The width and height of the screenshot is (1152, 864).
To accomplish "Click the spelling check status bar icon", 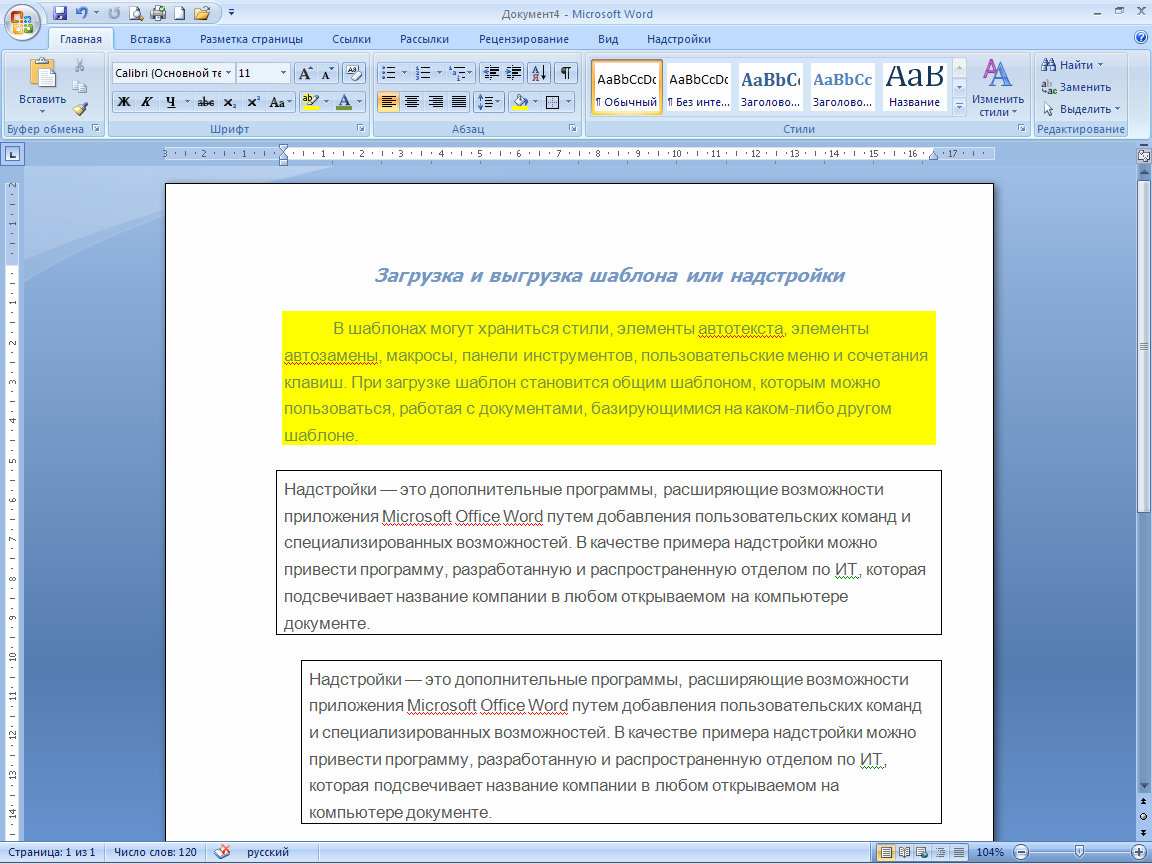I will point(223,852).
